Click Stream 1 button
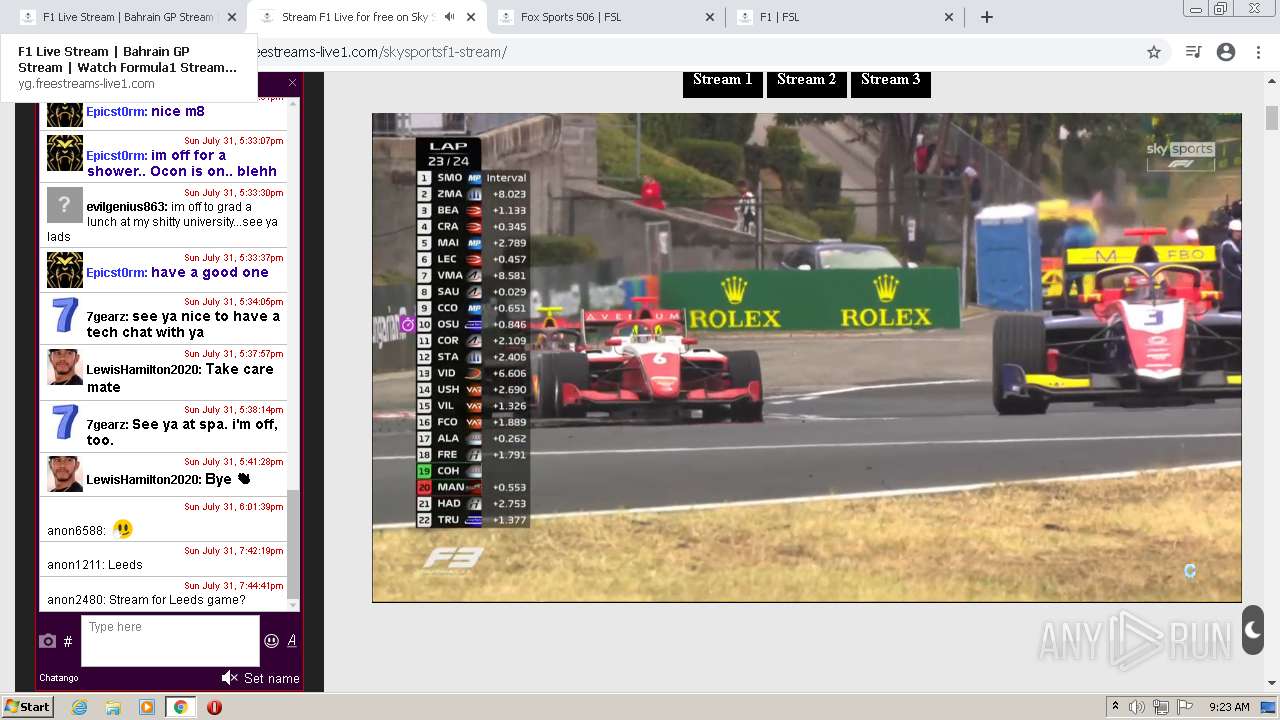 click(723, 80)
